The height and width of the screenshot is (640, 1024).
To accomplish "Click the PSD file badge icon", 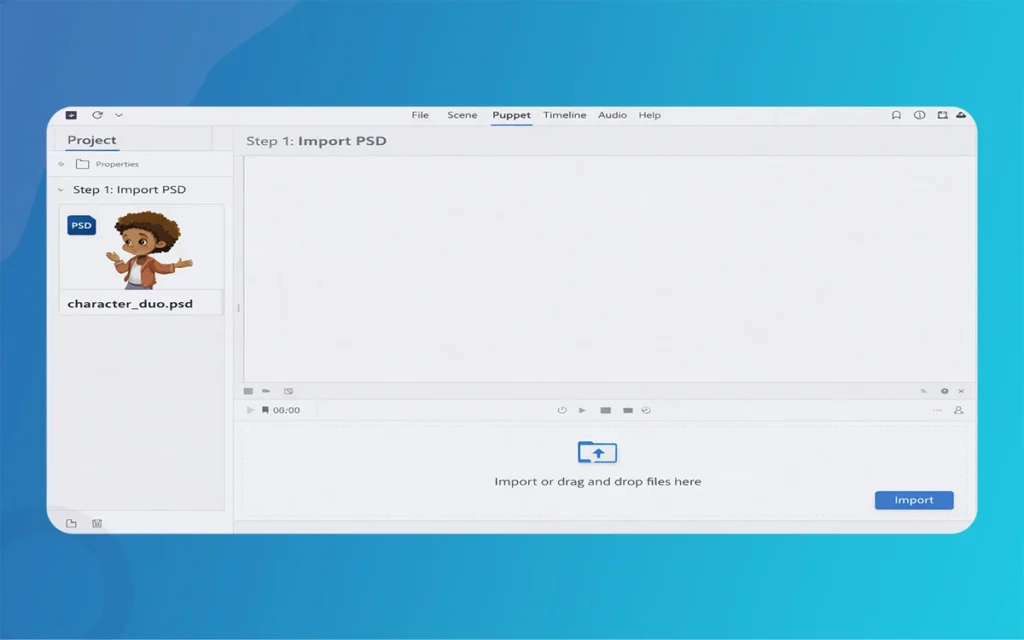I will 81,225.
